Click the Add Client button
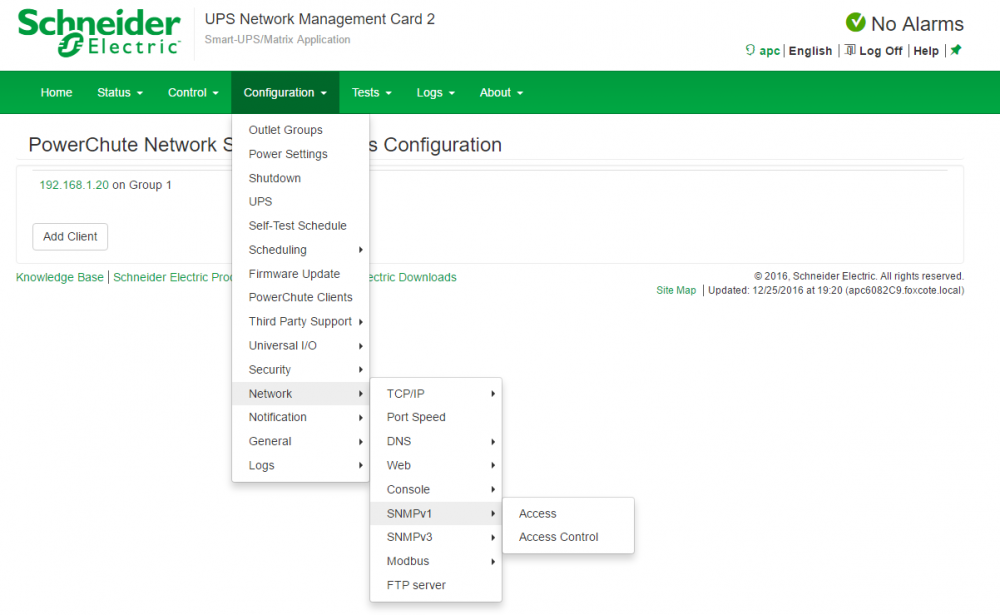 (x=70, y=237)
